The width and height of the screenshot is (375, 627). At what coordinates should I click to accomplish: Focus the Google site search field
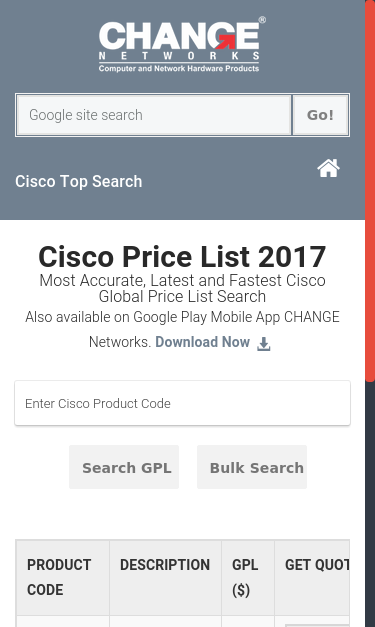[154, 115]
